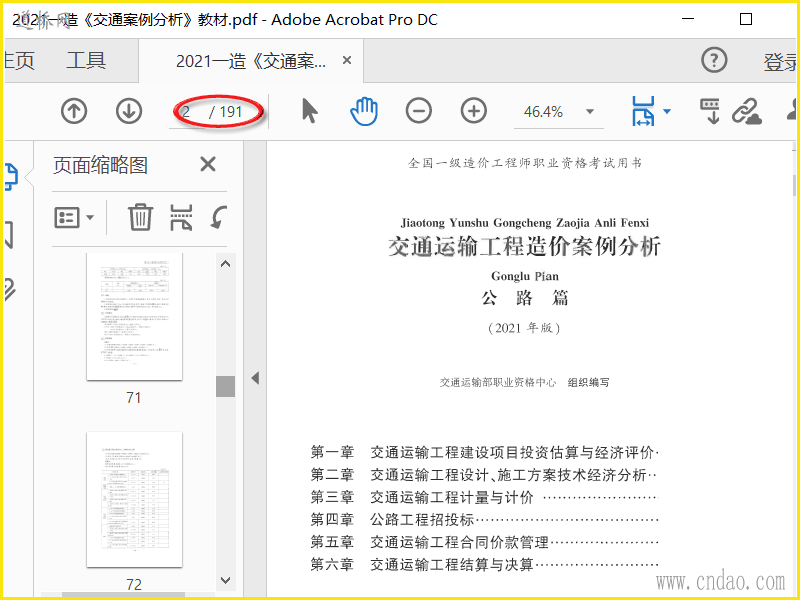This screenshot has width=800, height=600.
Task: Click the scrolling mode toolbar icon
Action: pyautogui.click(x=710, y=111)
